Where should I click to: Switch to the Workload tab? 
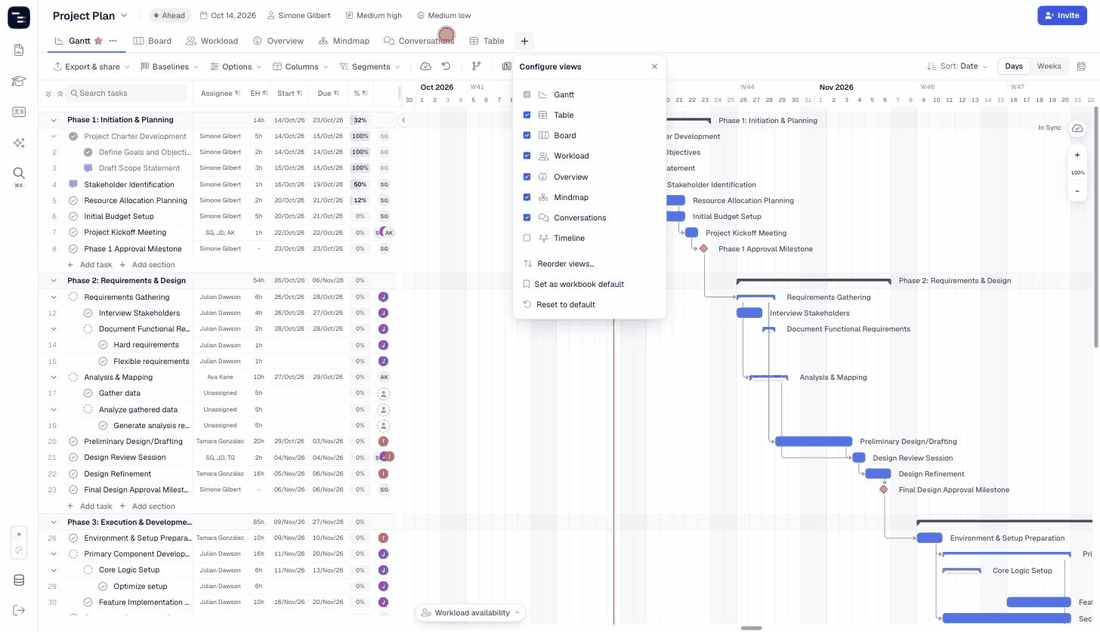point(212,41)
